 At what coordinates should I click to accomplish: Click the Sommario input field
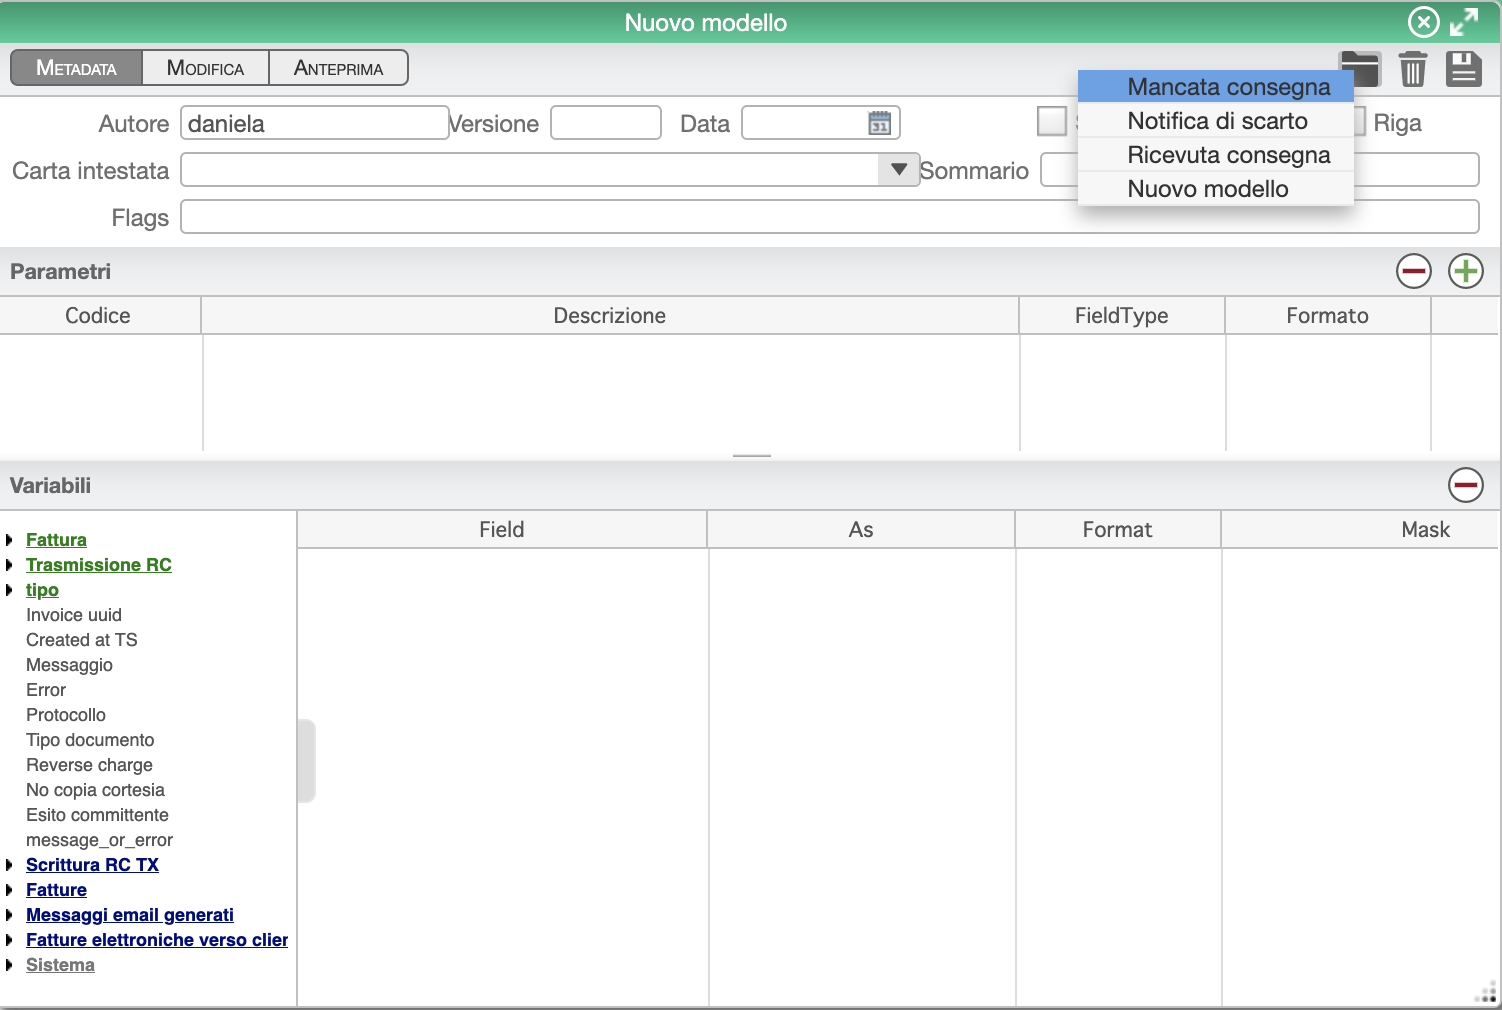click(1259, 170)
